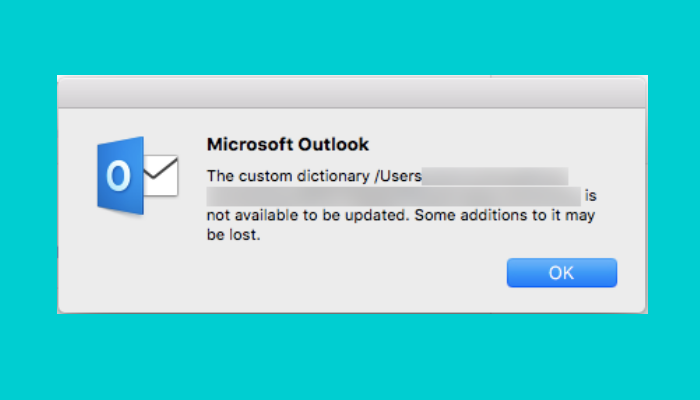The height and width of the screenshot is (400, 700).
Task: Select the Microsoft Outlook dialog heading
Action: click(288, 144)
